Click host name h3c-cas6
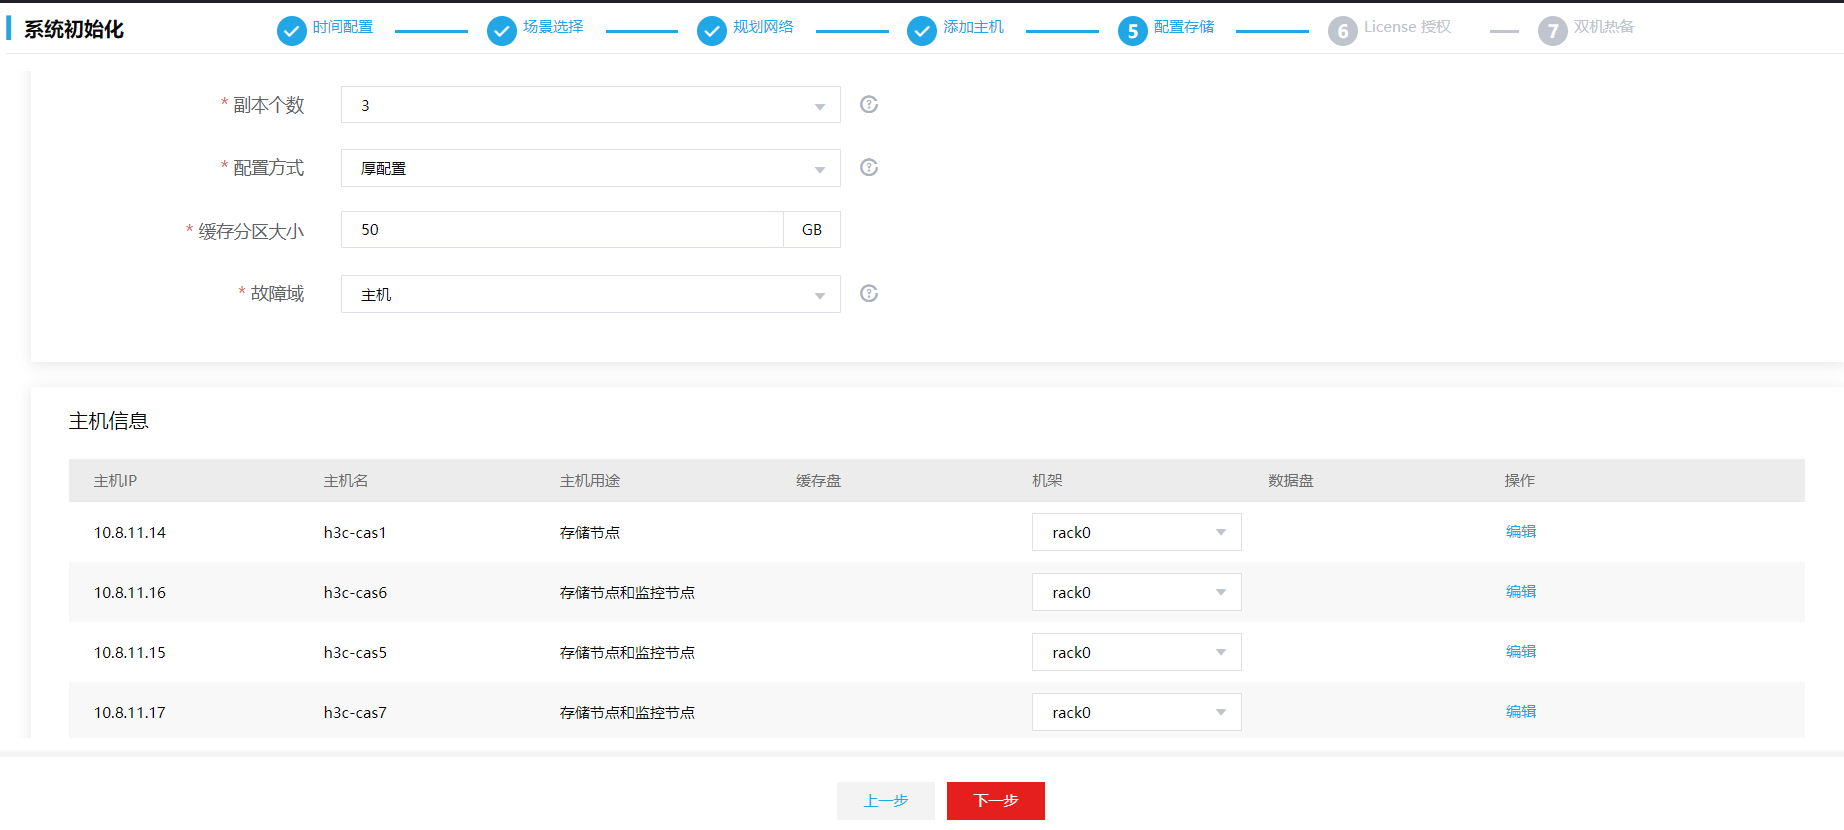The height and width of the screenshot is (830, 1844). click(355, 593)
